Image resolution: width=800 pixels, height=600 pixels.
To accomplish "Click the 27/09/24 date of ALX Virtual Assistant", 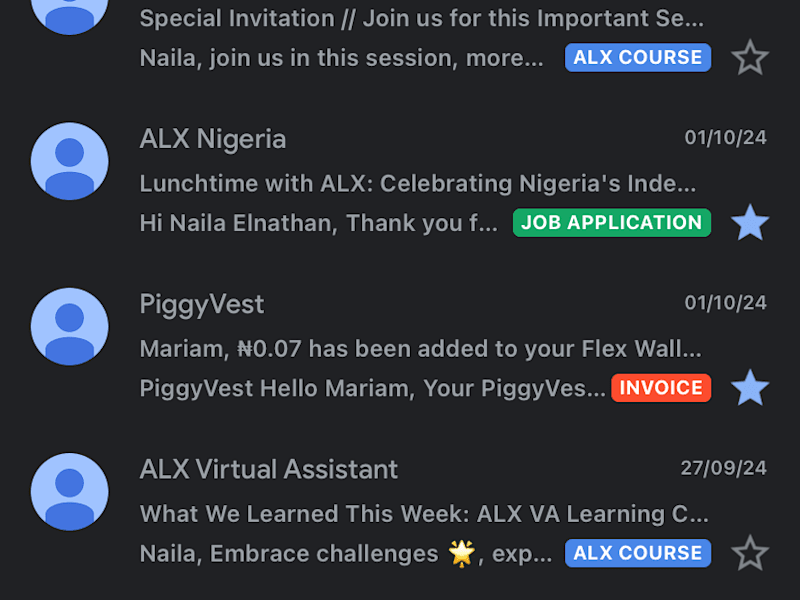I will tap(723, 468).
